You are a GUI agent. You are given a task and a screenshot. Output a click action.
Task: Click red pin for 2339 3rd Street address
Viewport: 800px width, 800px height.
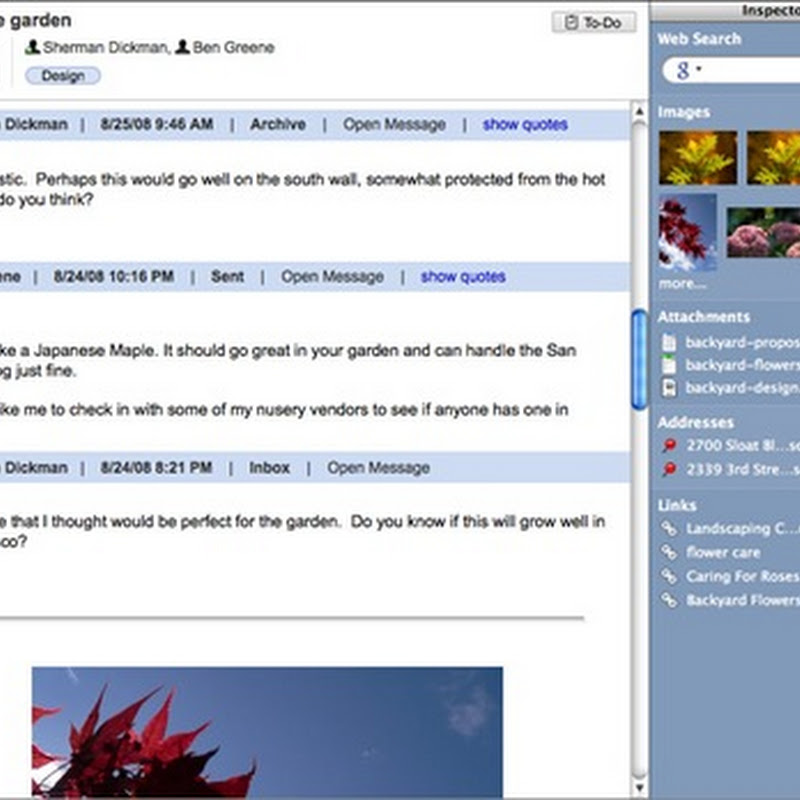pos(669,469)
